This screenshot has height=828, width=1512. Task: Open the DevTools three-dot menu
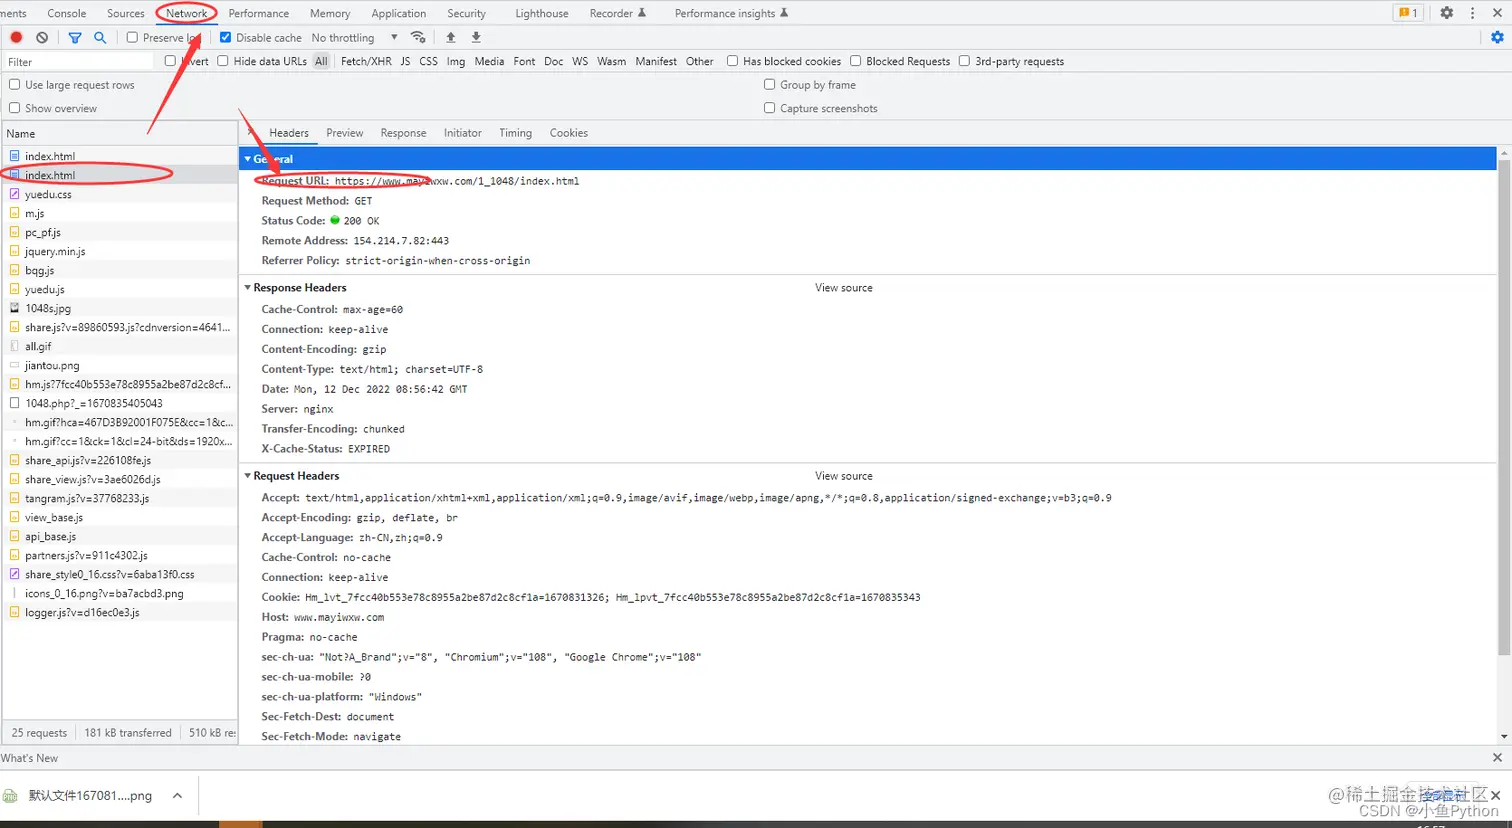click(1472, 13)
